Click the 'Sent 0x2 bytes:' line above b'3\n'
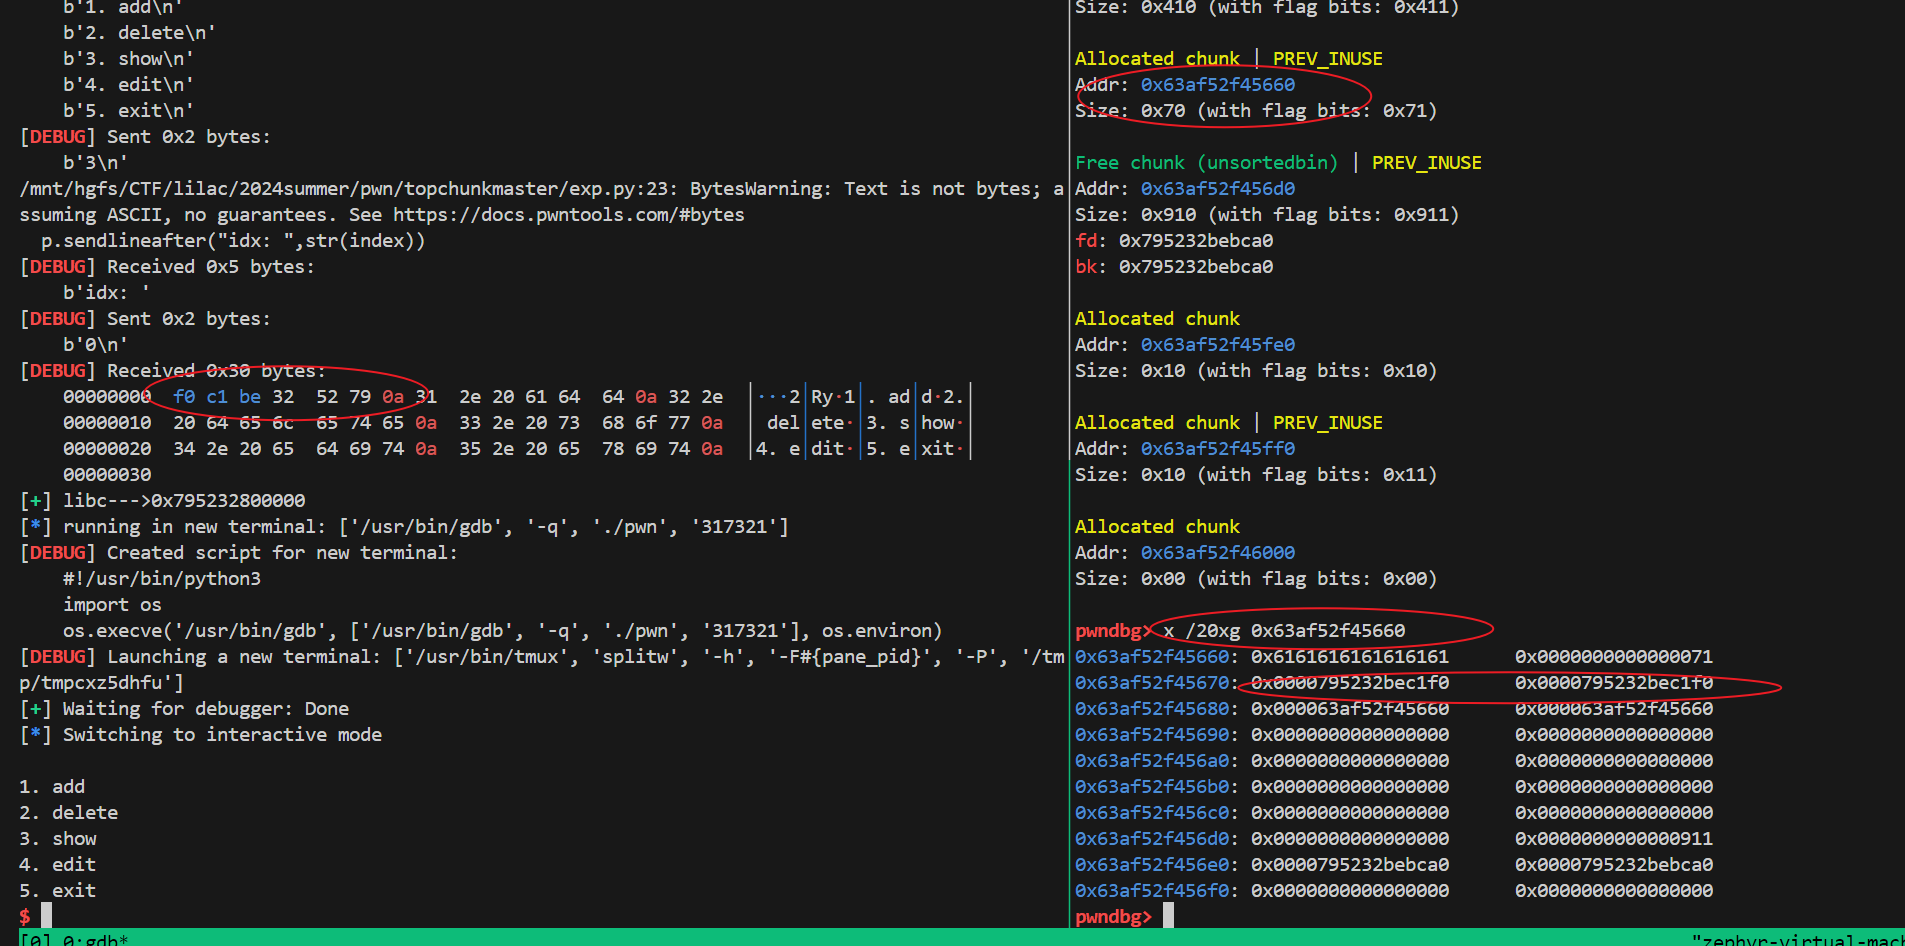Viewport: 1905px width, 946px height. click(145, 137)
